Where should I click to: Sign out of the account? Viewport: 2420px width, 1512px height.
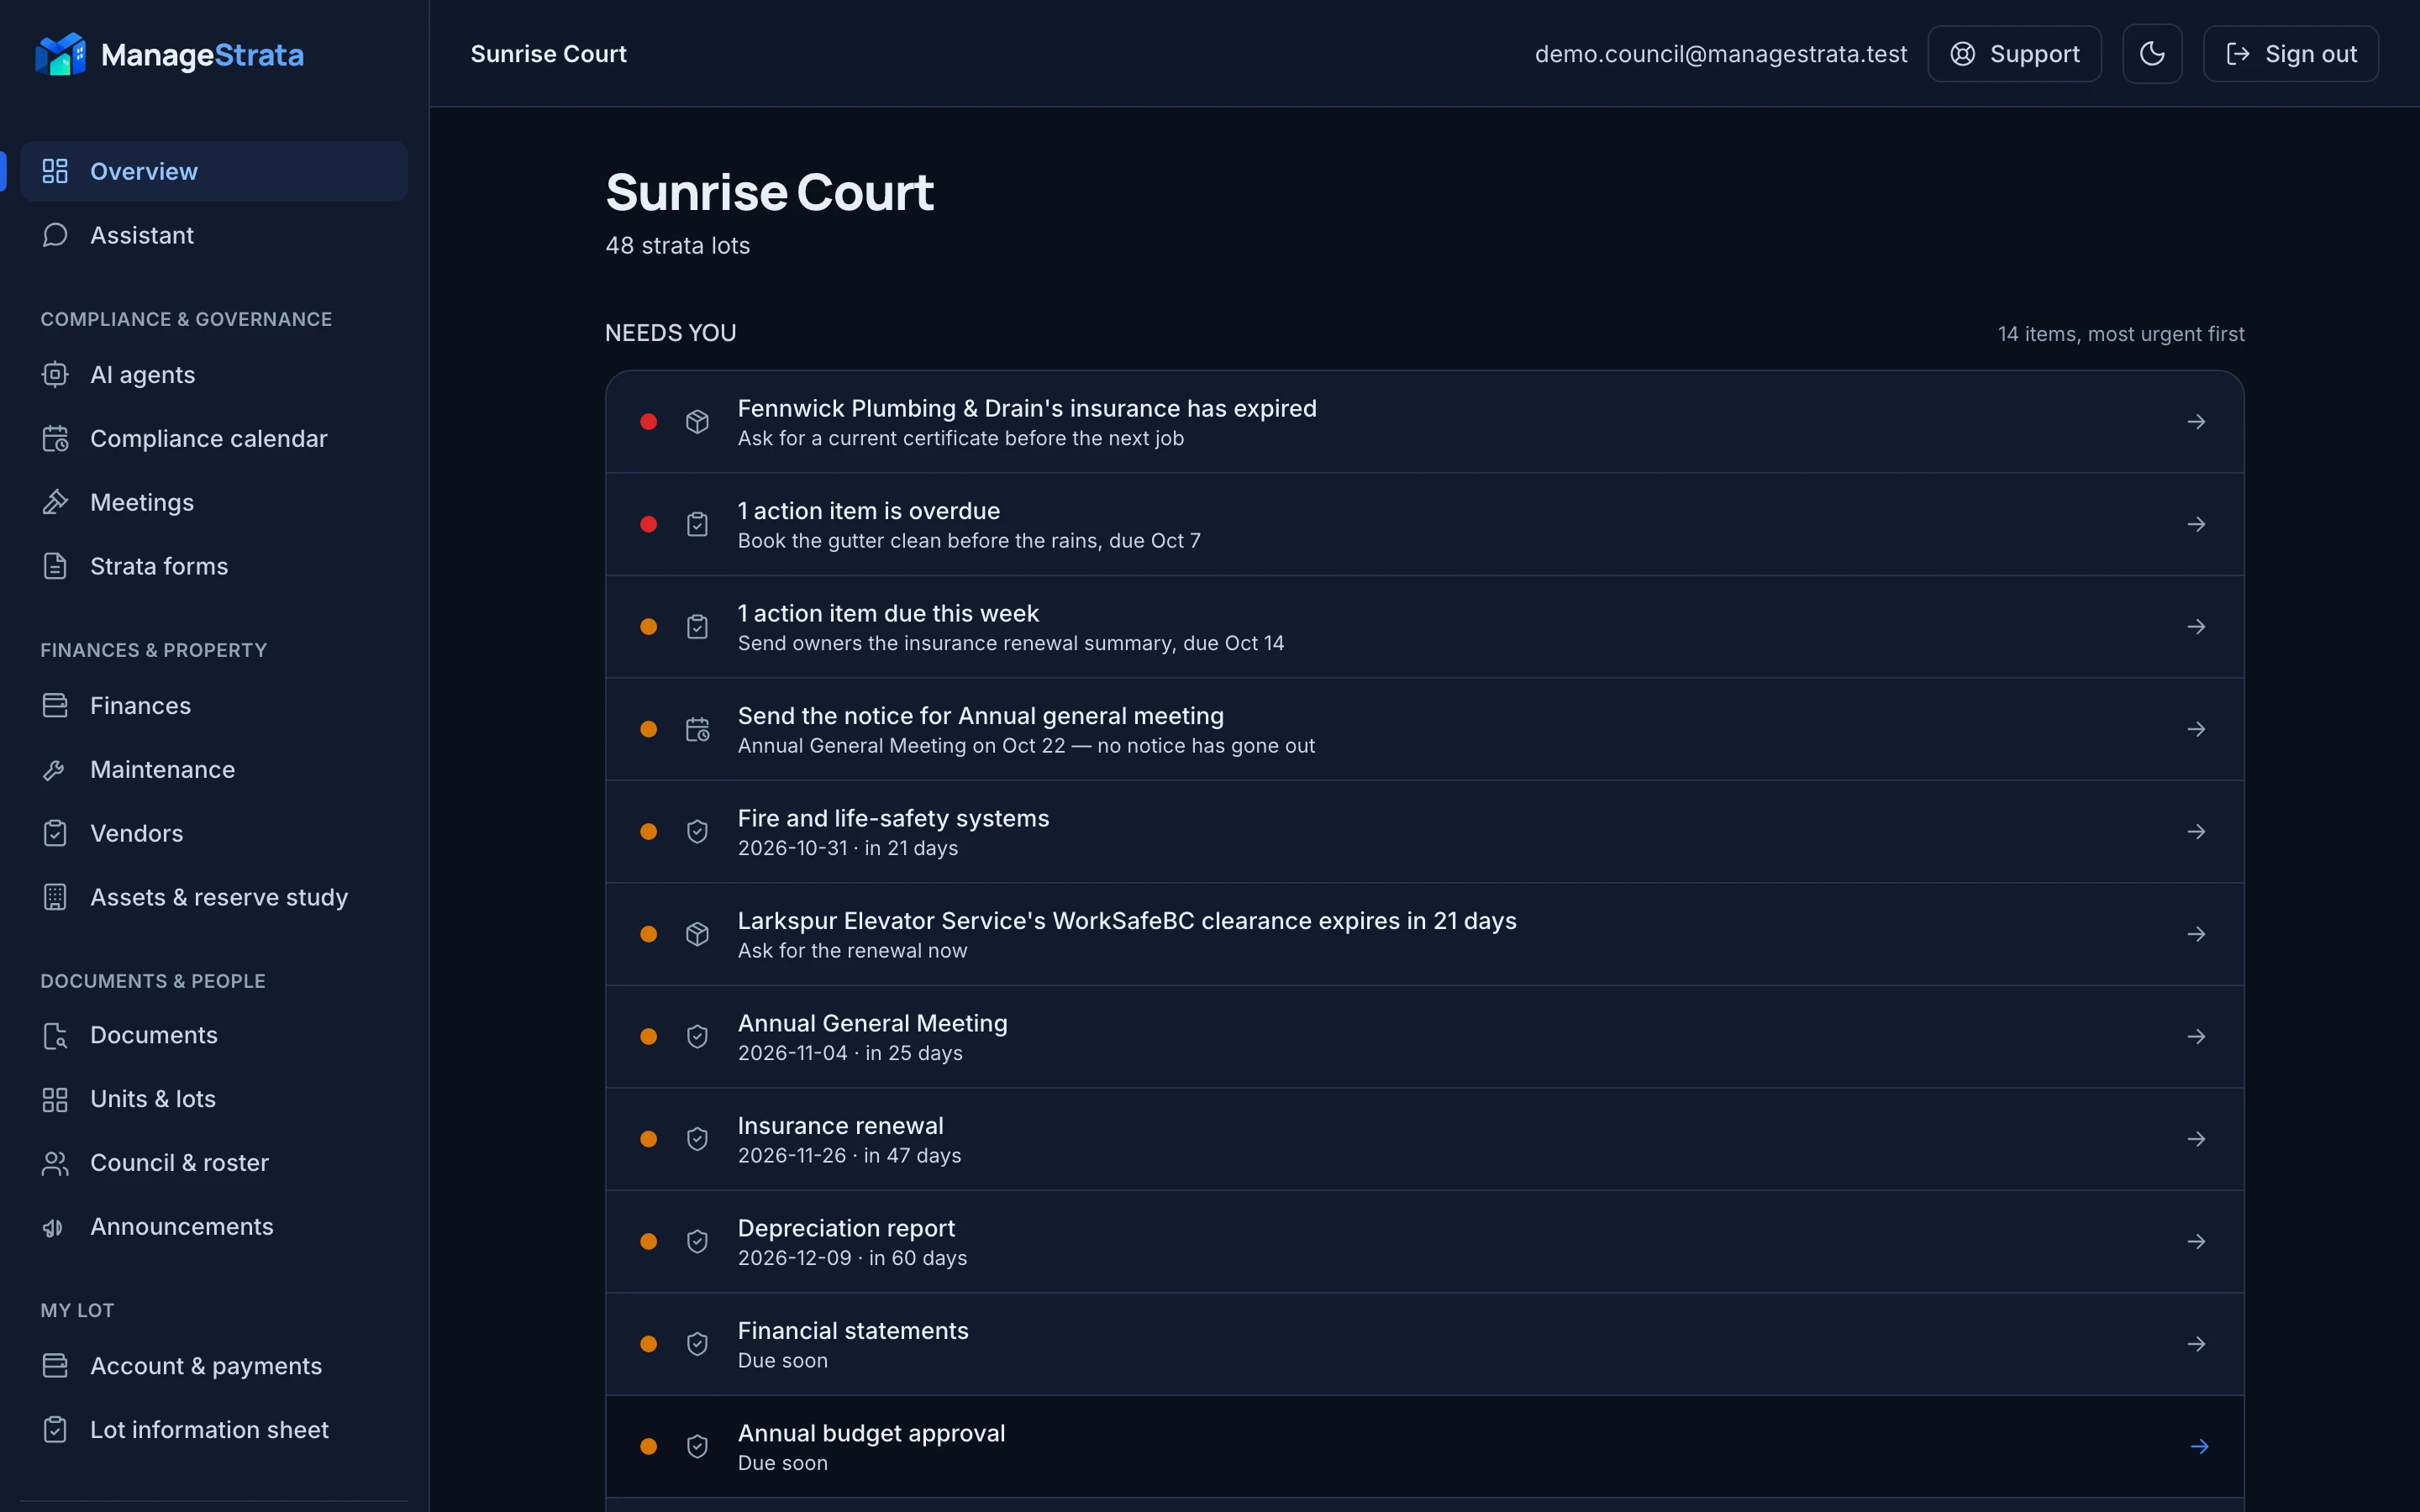[x=2290, y=54]
